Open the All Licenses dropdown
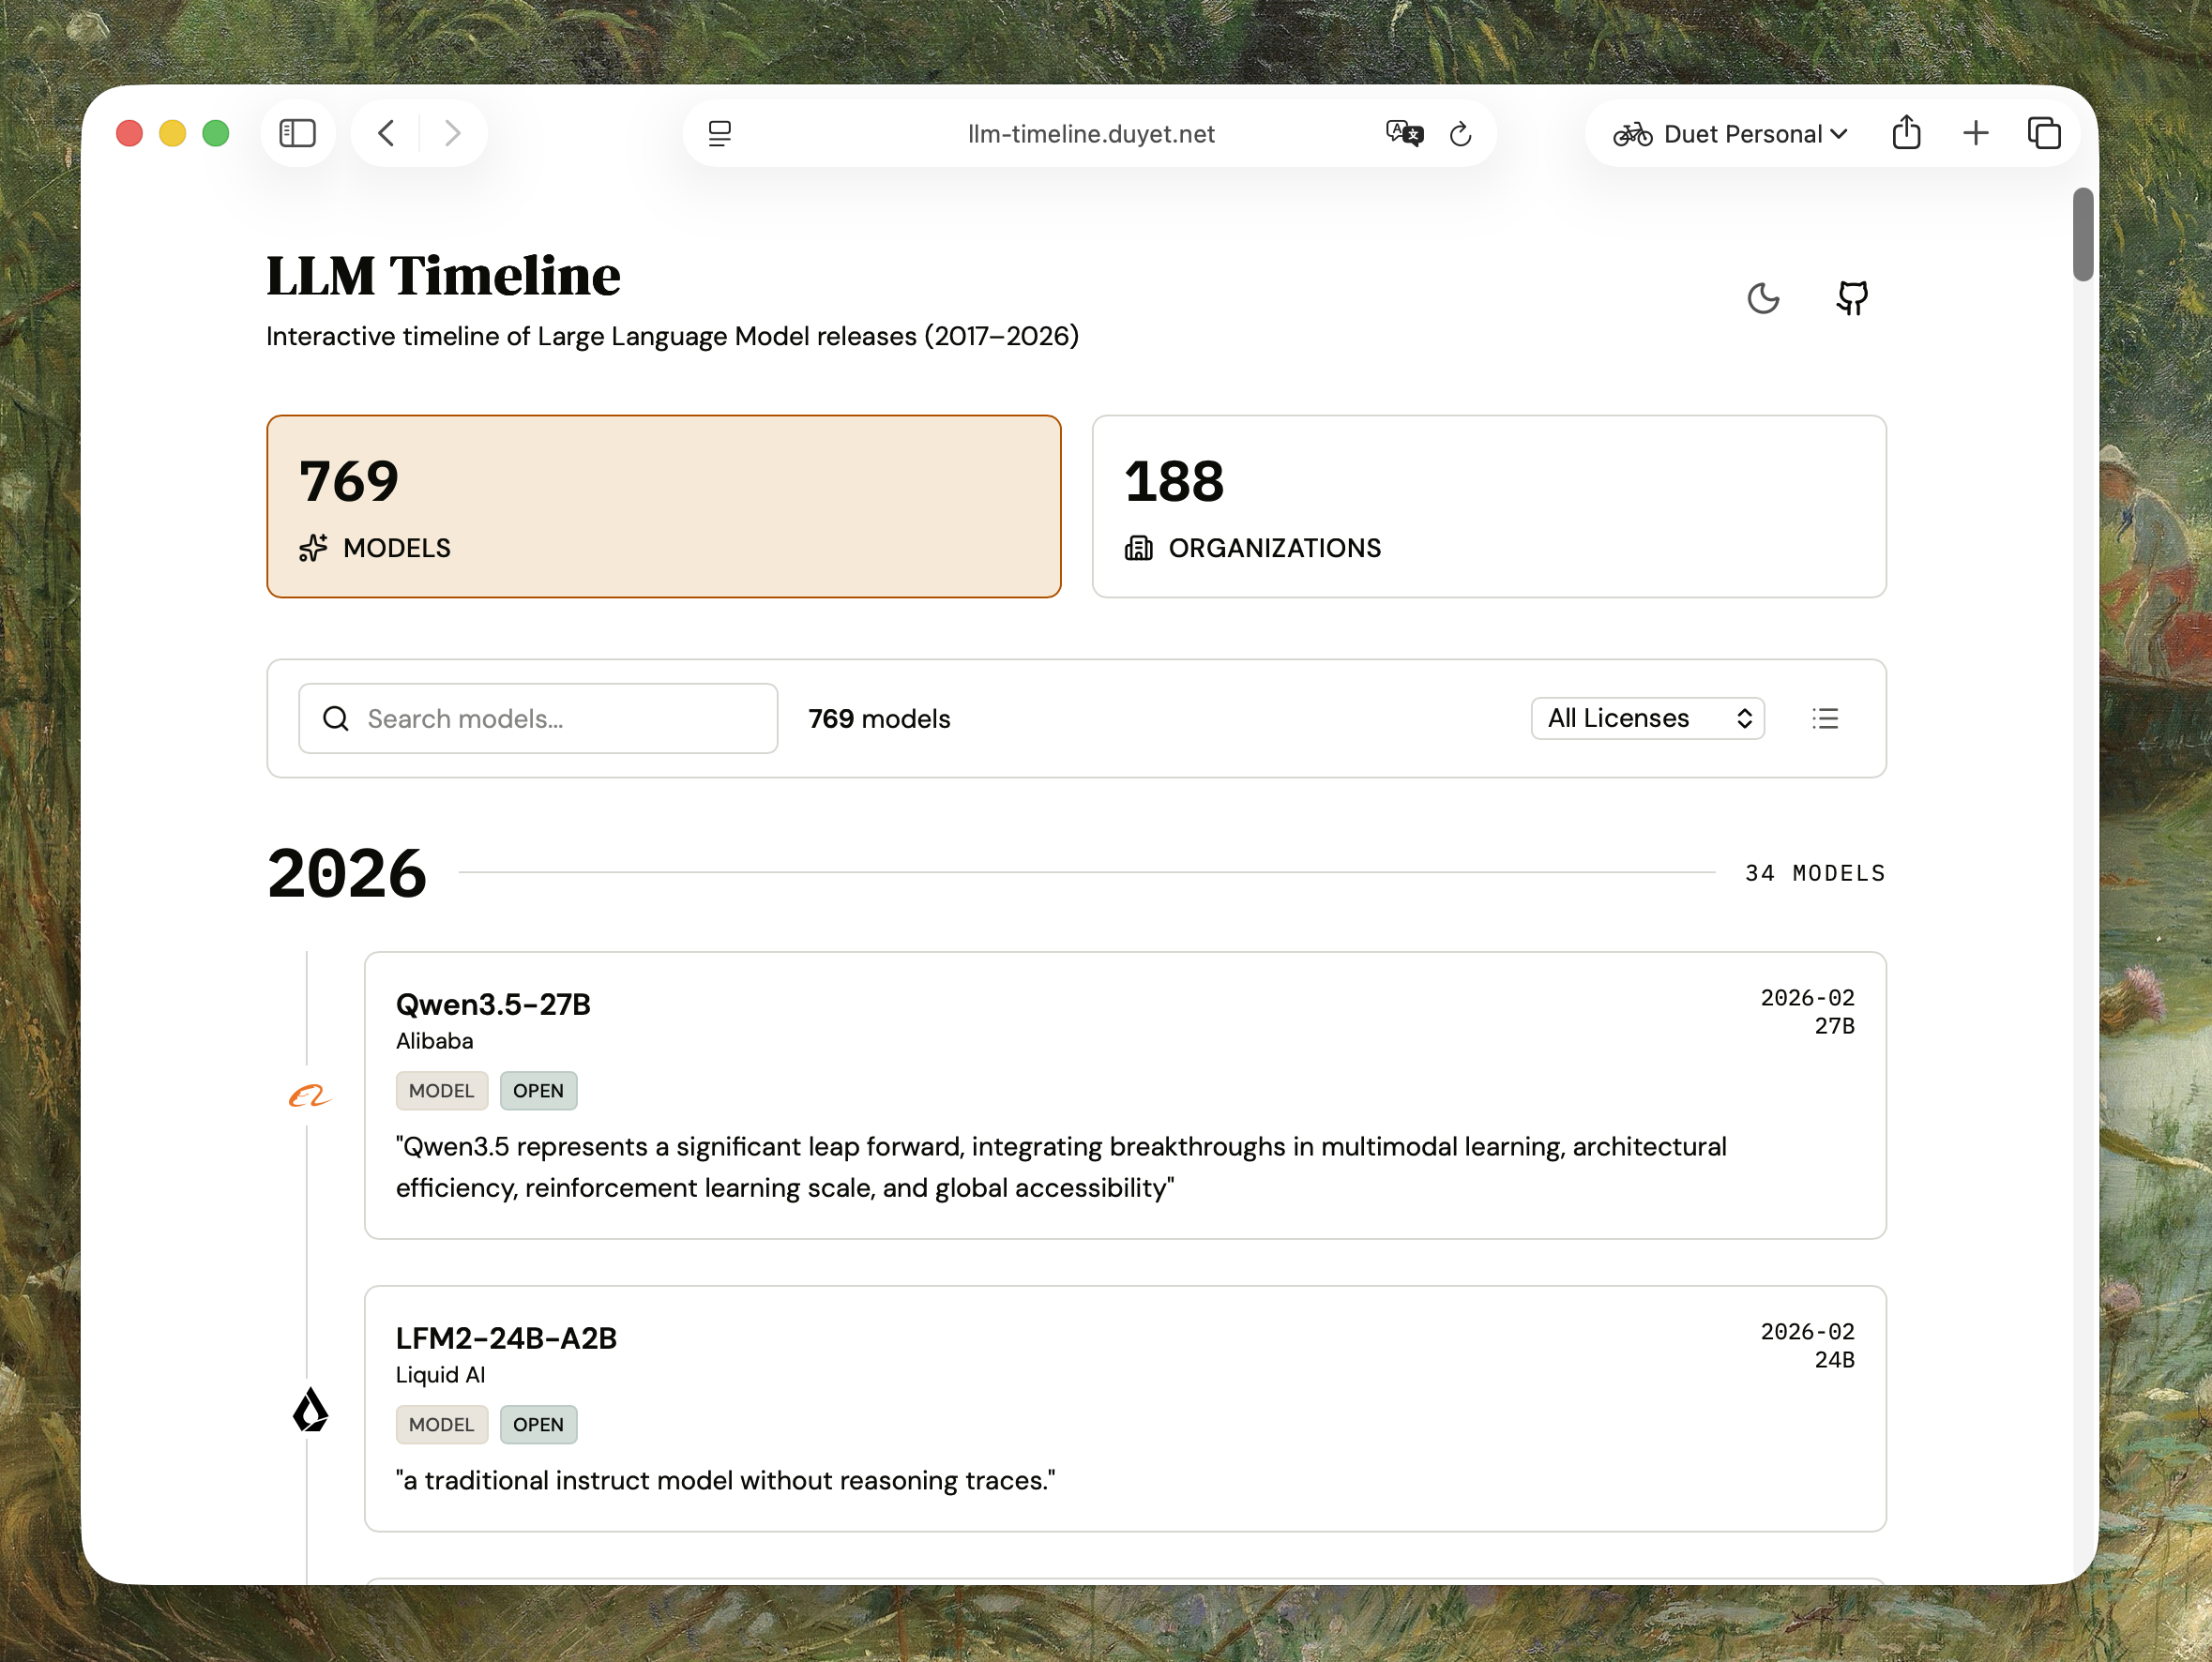 [x=1647, y=718]
